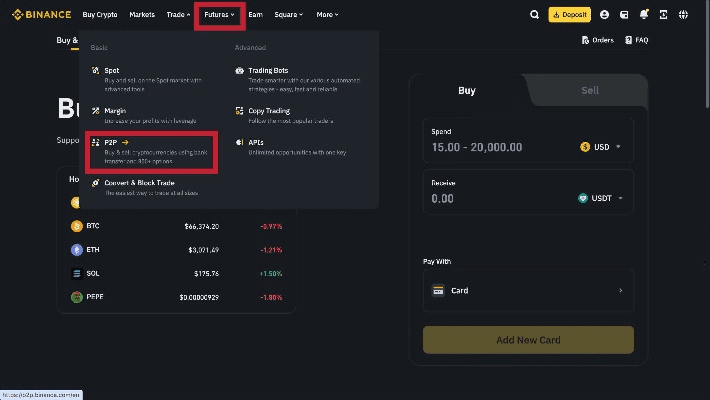710x400 pixels.
Task: Click the SOL coin icon
Action: [76, 273]
